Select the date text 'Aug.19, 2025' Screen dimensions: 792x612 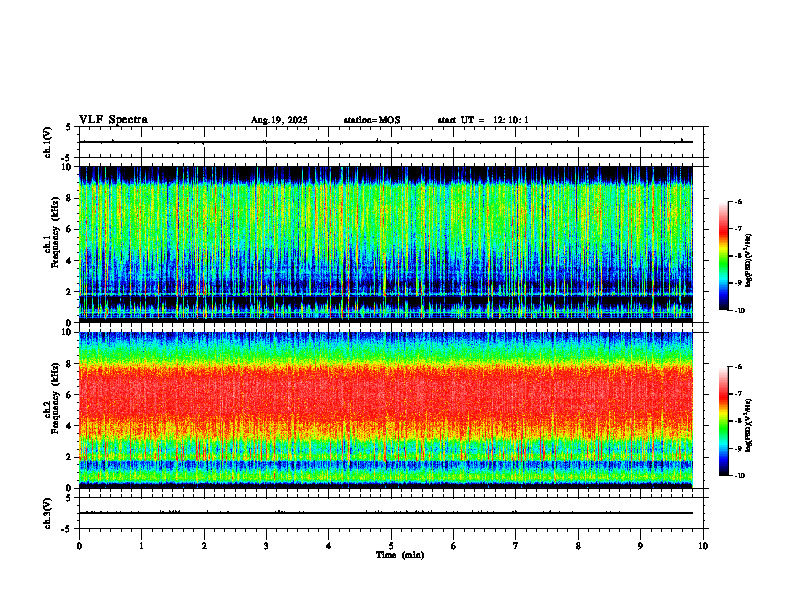279,120
